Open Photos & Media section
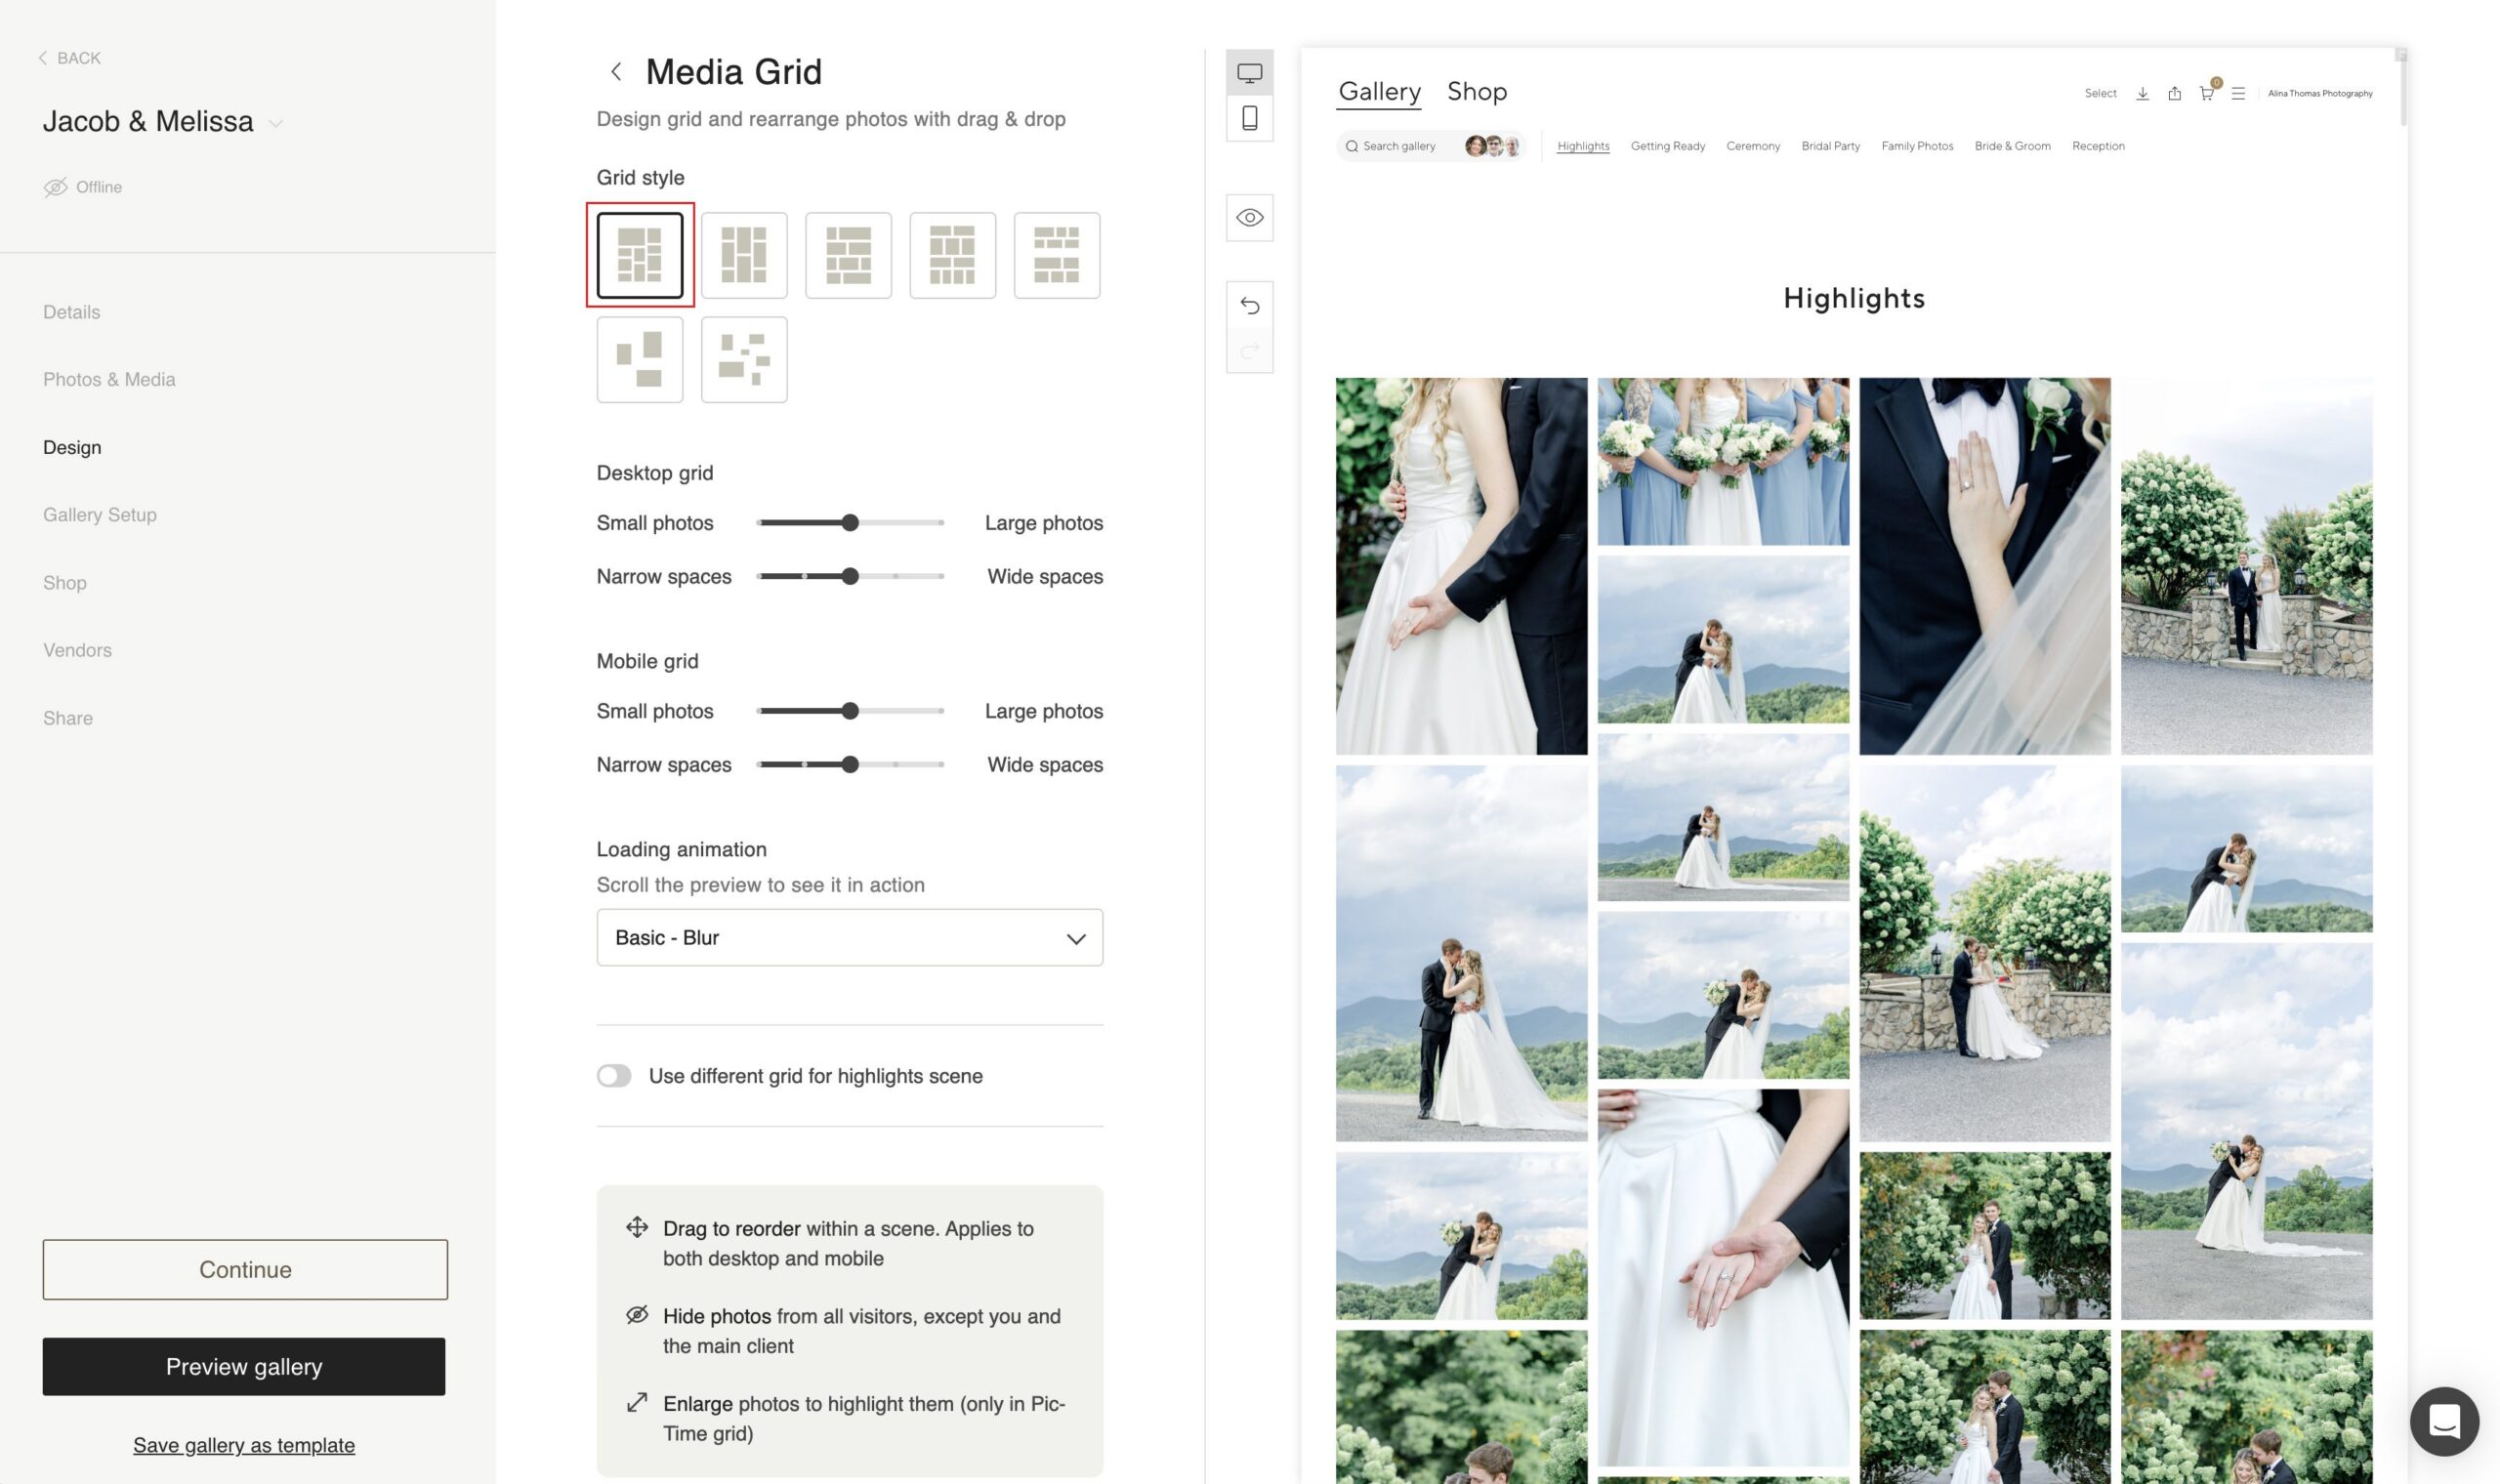Image resolution: width=2500 pixels, height=1484 pixels. (x=109, y=380)
